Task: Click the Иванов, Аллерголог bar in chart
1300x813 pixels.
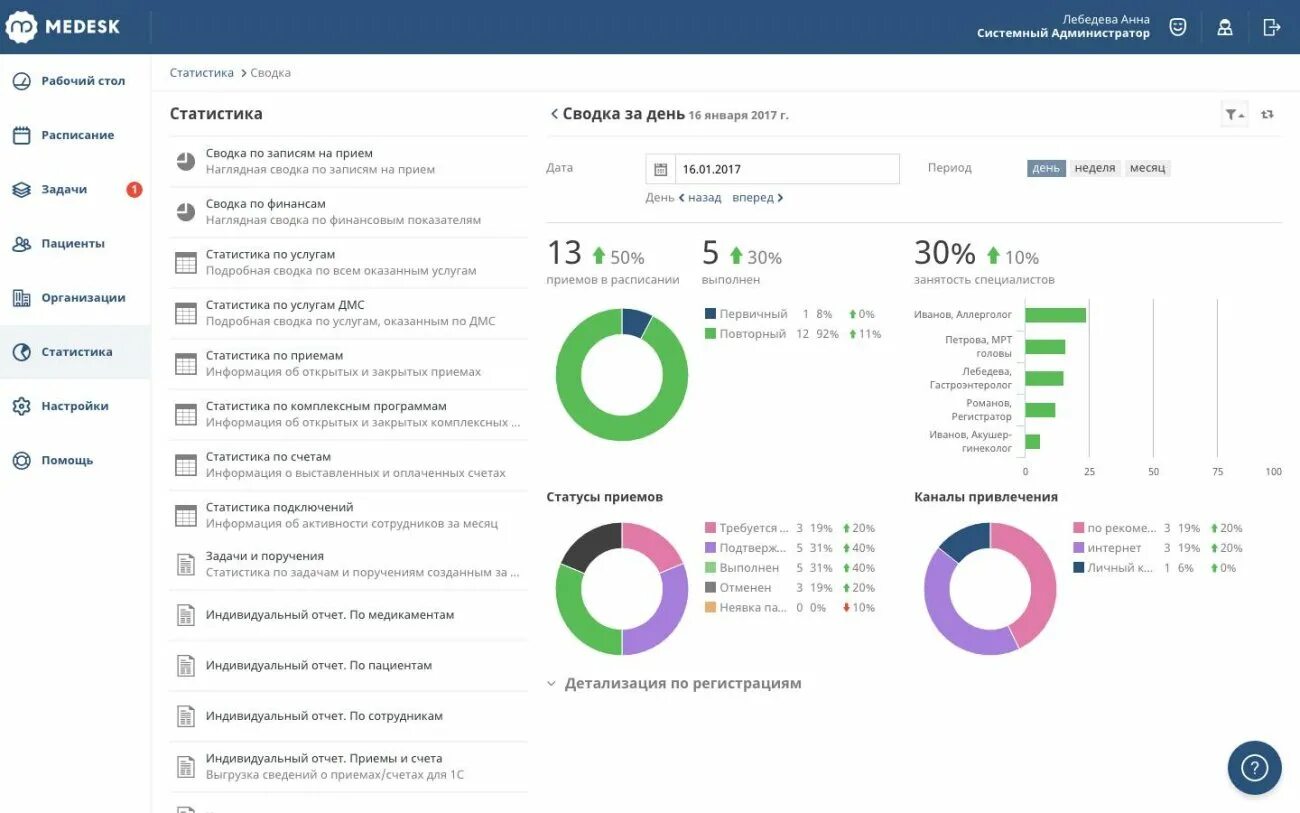Action: point(1055,315)
